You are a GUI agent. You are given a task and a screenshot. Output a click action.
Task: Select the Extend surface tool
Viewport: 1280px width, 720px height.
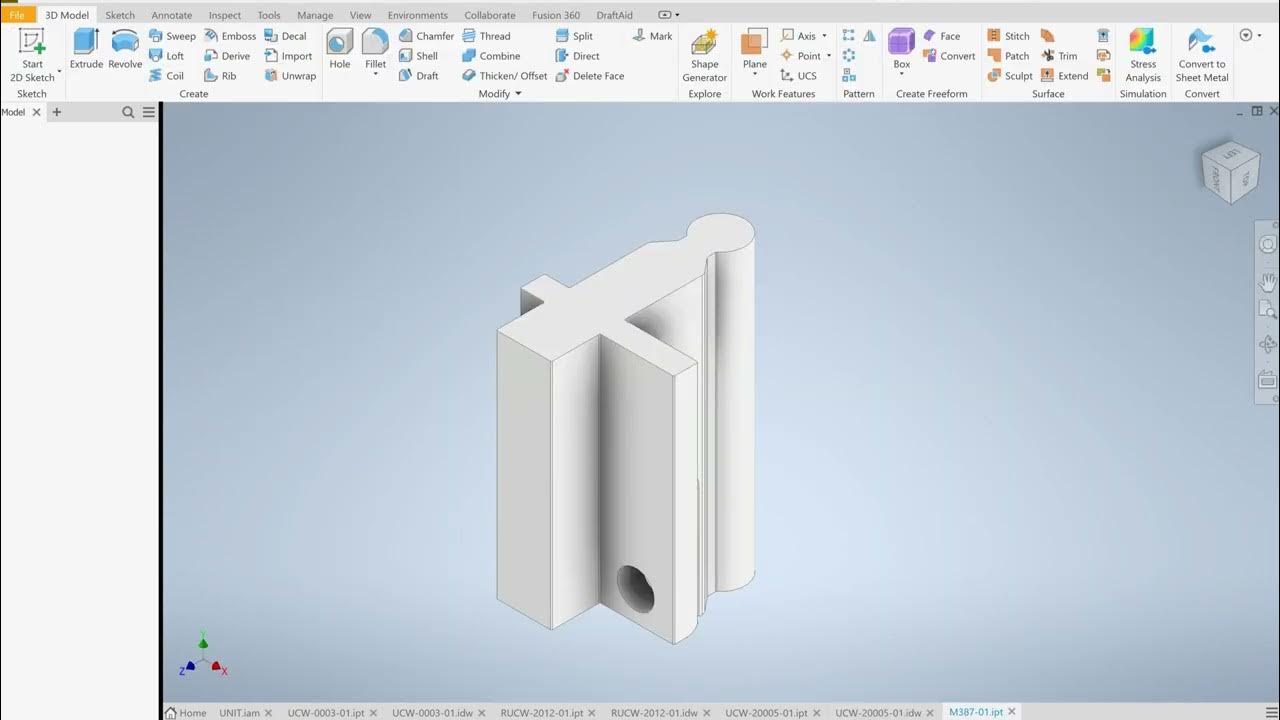(1064, 76)
